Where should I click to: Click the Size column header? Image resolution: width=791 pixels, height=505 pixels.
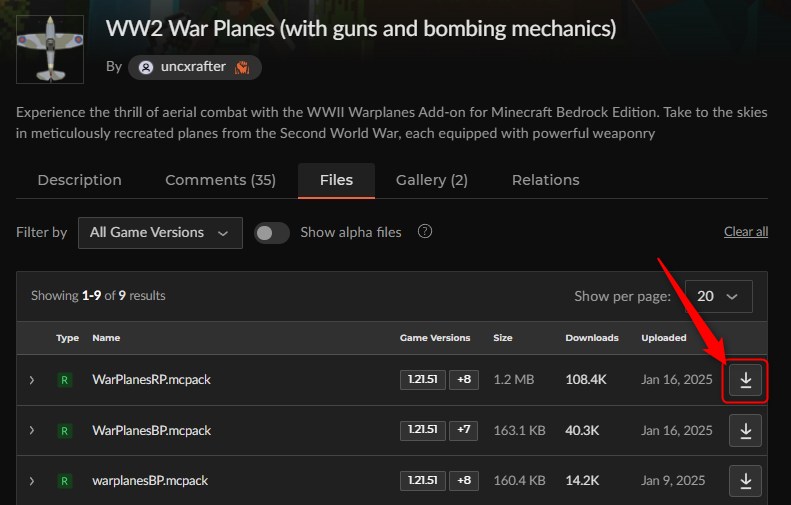click(503, 338)
